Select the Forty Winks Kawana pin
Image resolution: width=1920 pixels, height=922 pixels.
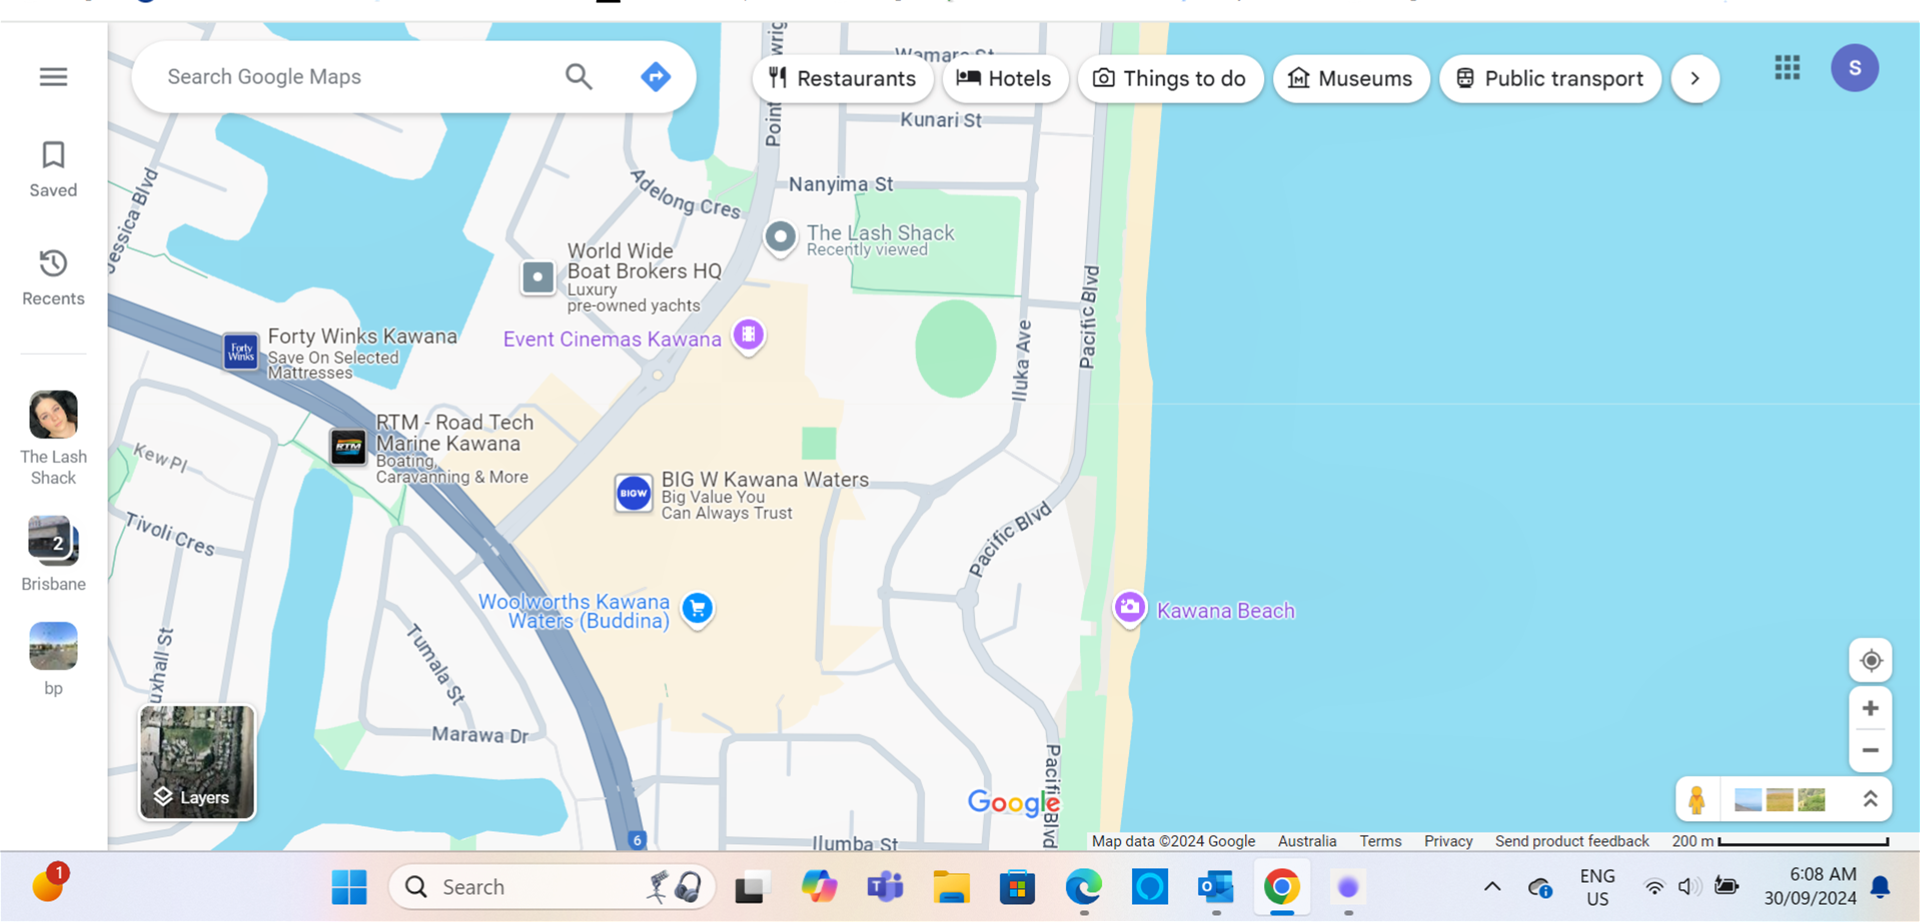click(x=241, y=352)
